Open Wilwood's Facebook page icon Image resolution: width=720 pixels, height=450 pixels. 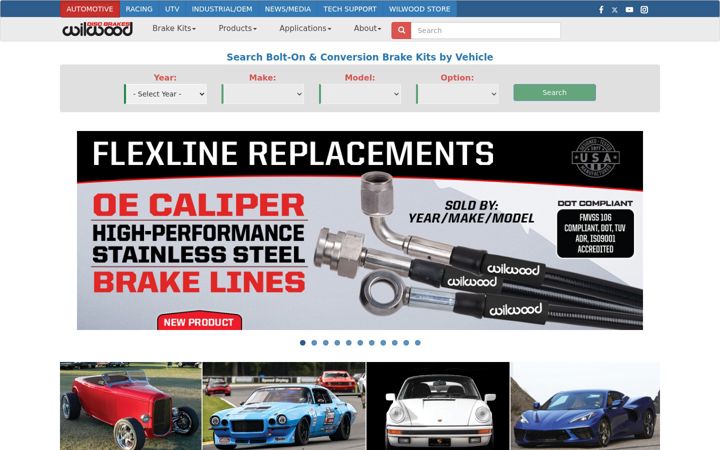(x=601, y=10)
